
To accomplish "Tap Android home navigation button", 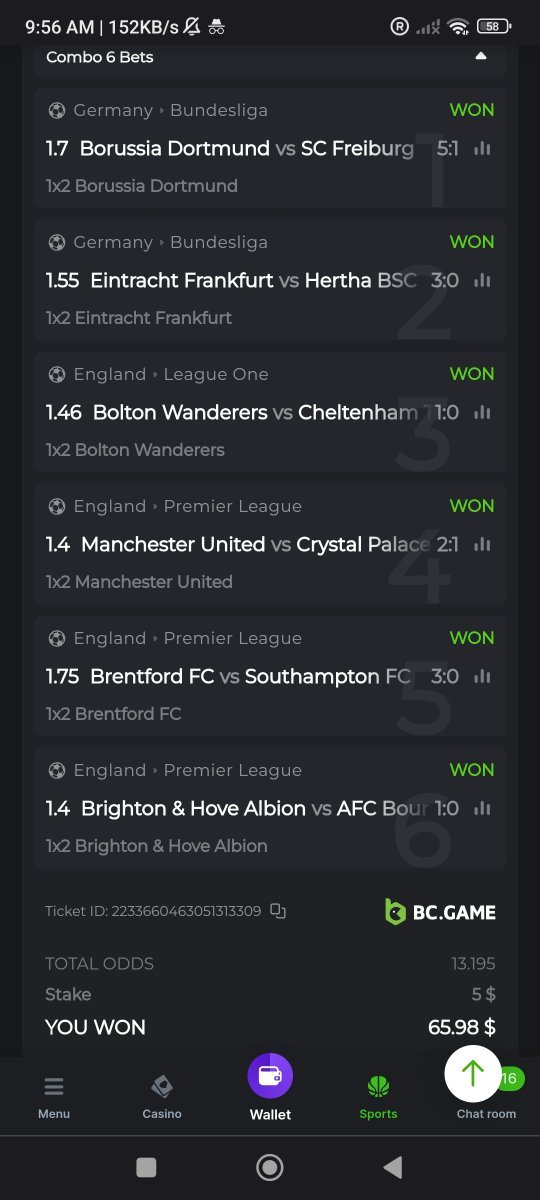I will tap(270, 1167).
